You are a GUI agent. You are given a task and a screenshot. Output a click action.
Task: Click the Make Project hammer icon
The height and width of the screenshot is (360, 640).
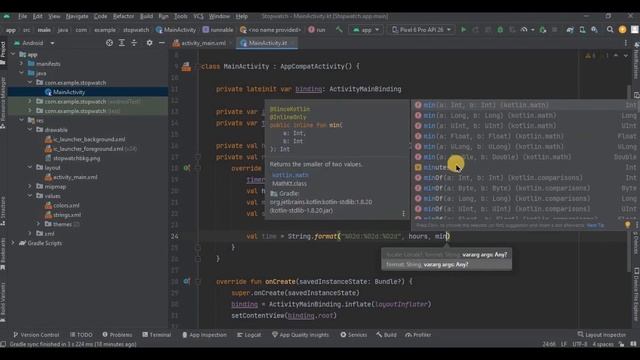[339, 30]
